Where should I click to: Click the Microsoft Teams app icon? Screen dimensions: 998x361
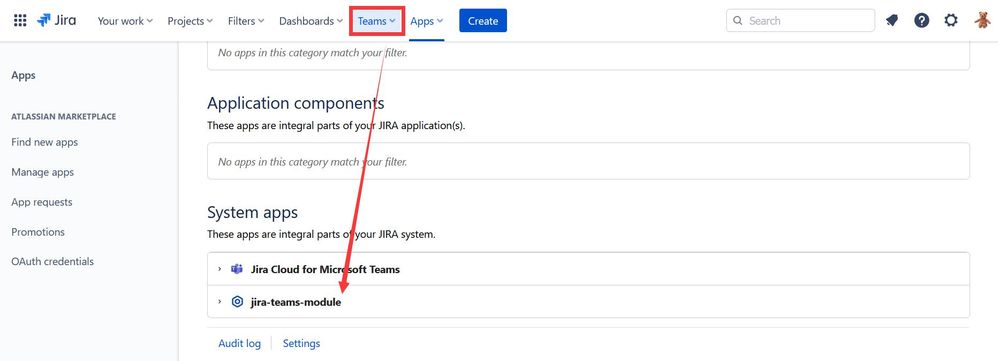click(237, 269)
